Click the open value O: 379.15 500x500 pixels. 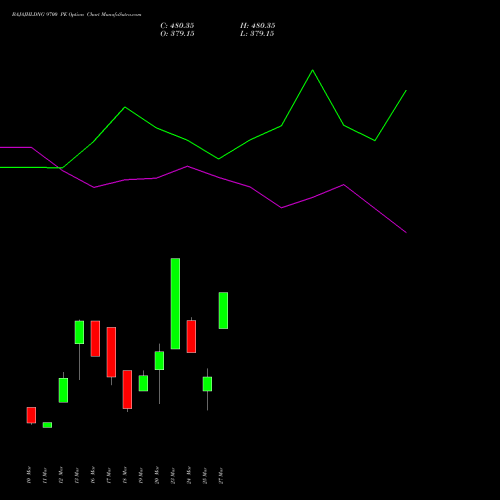177,34
